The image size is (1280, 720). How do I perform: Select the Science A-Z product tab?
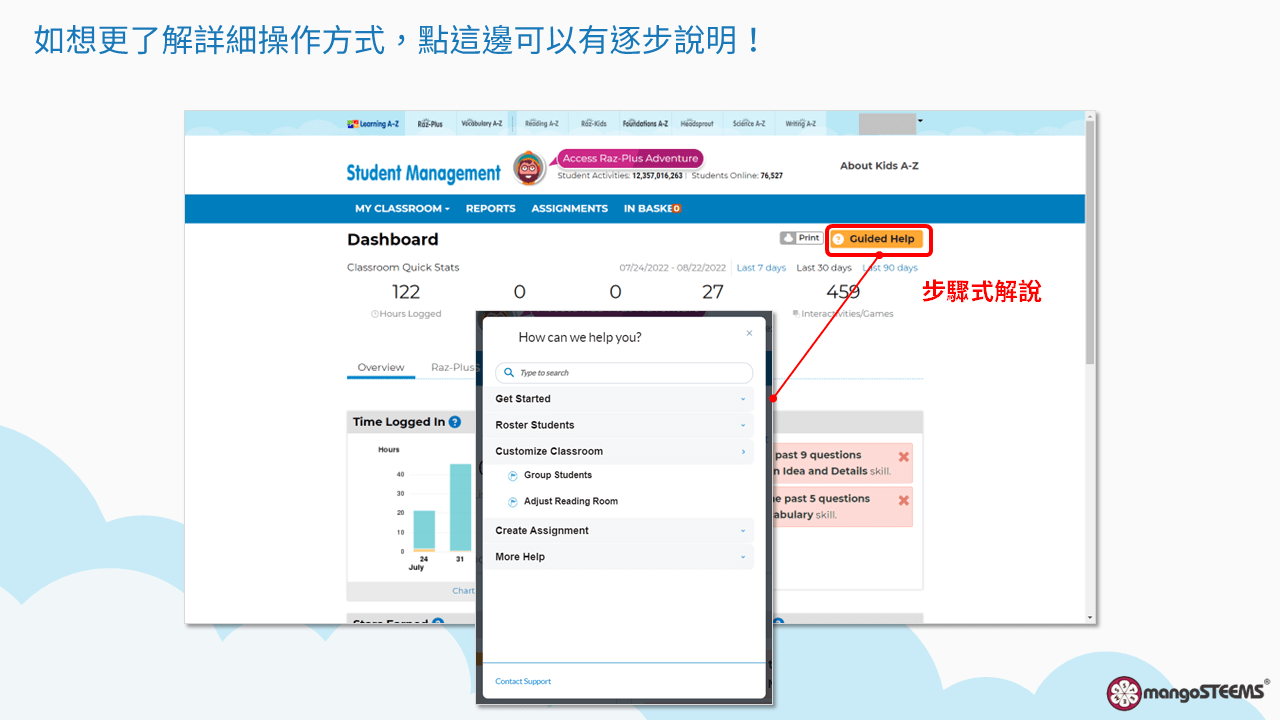749,124
